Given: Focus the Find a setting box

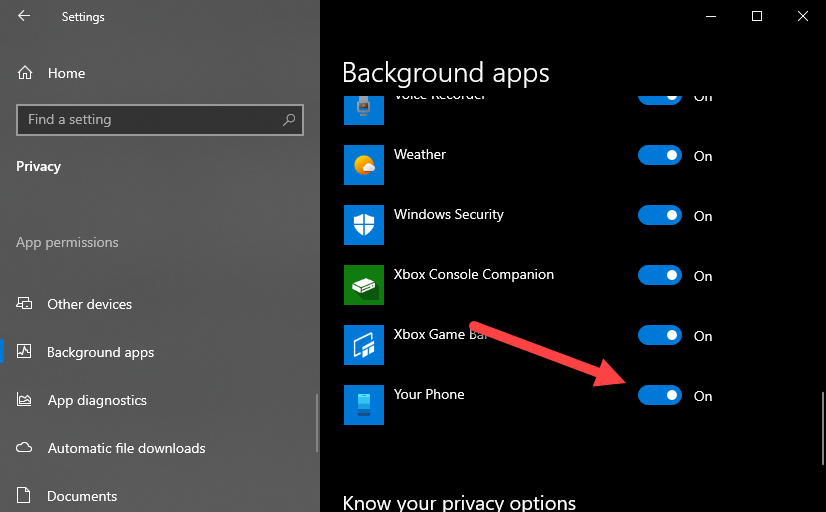Looking at the screenshot, I should [160, 120].
